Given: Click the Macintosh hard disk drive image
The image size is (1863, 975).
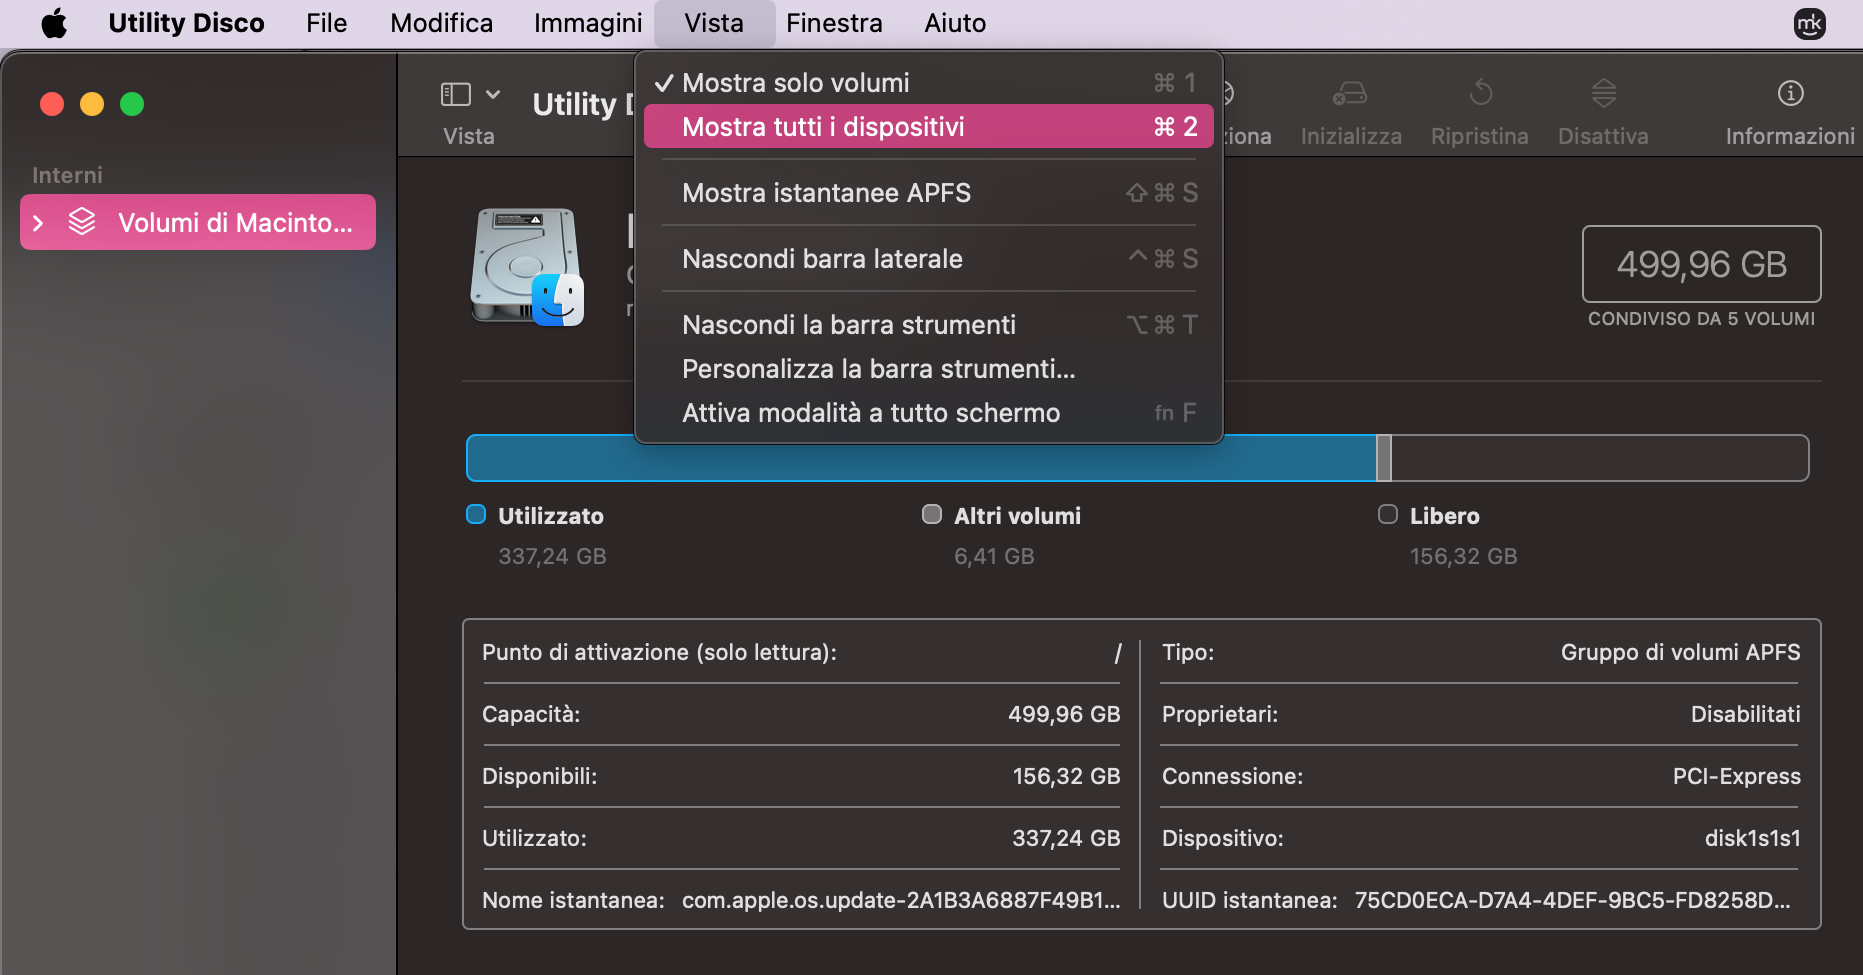Looking at the screenshot, I should pos(527,266).
